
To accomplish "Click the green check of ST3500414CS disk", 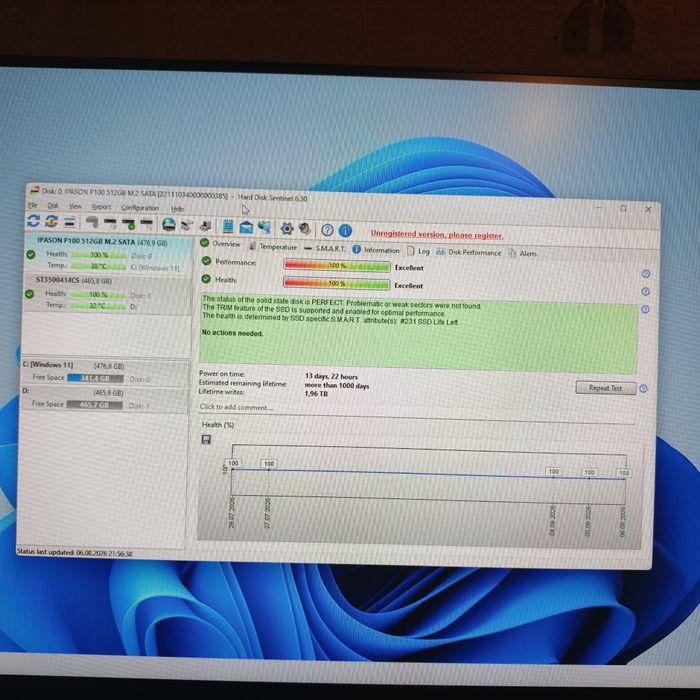I will (x=29, y=294).
